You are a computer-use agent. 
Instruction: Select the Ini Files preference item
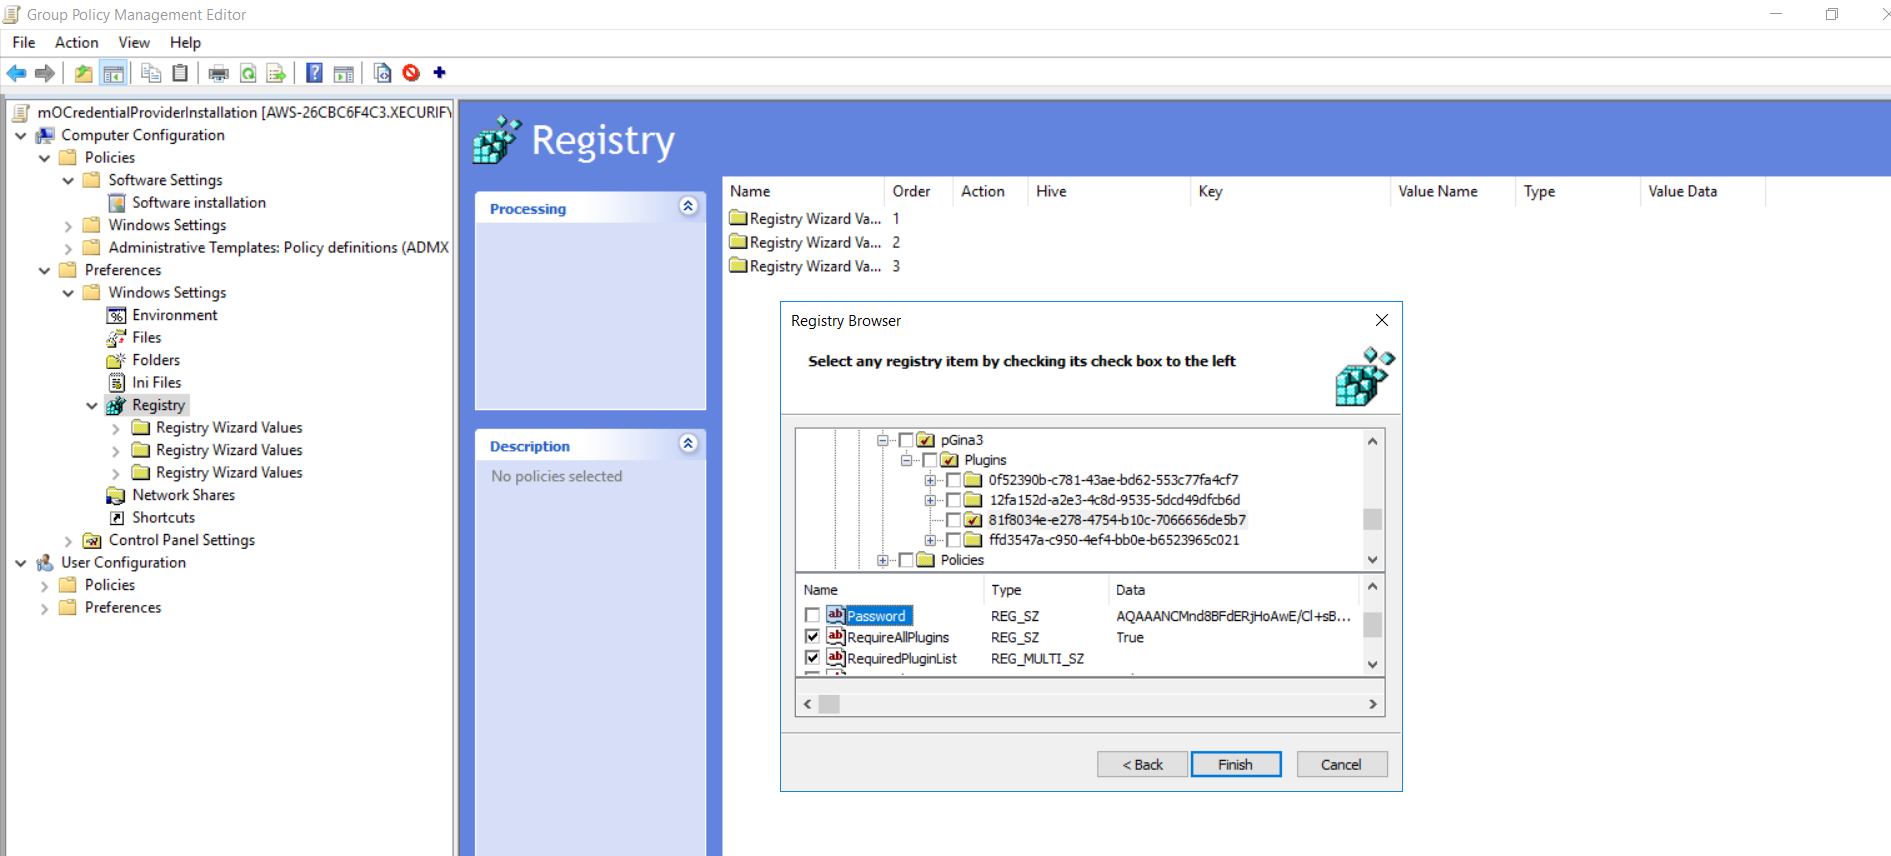click(x=156, y=382)
